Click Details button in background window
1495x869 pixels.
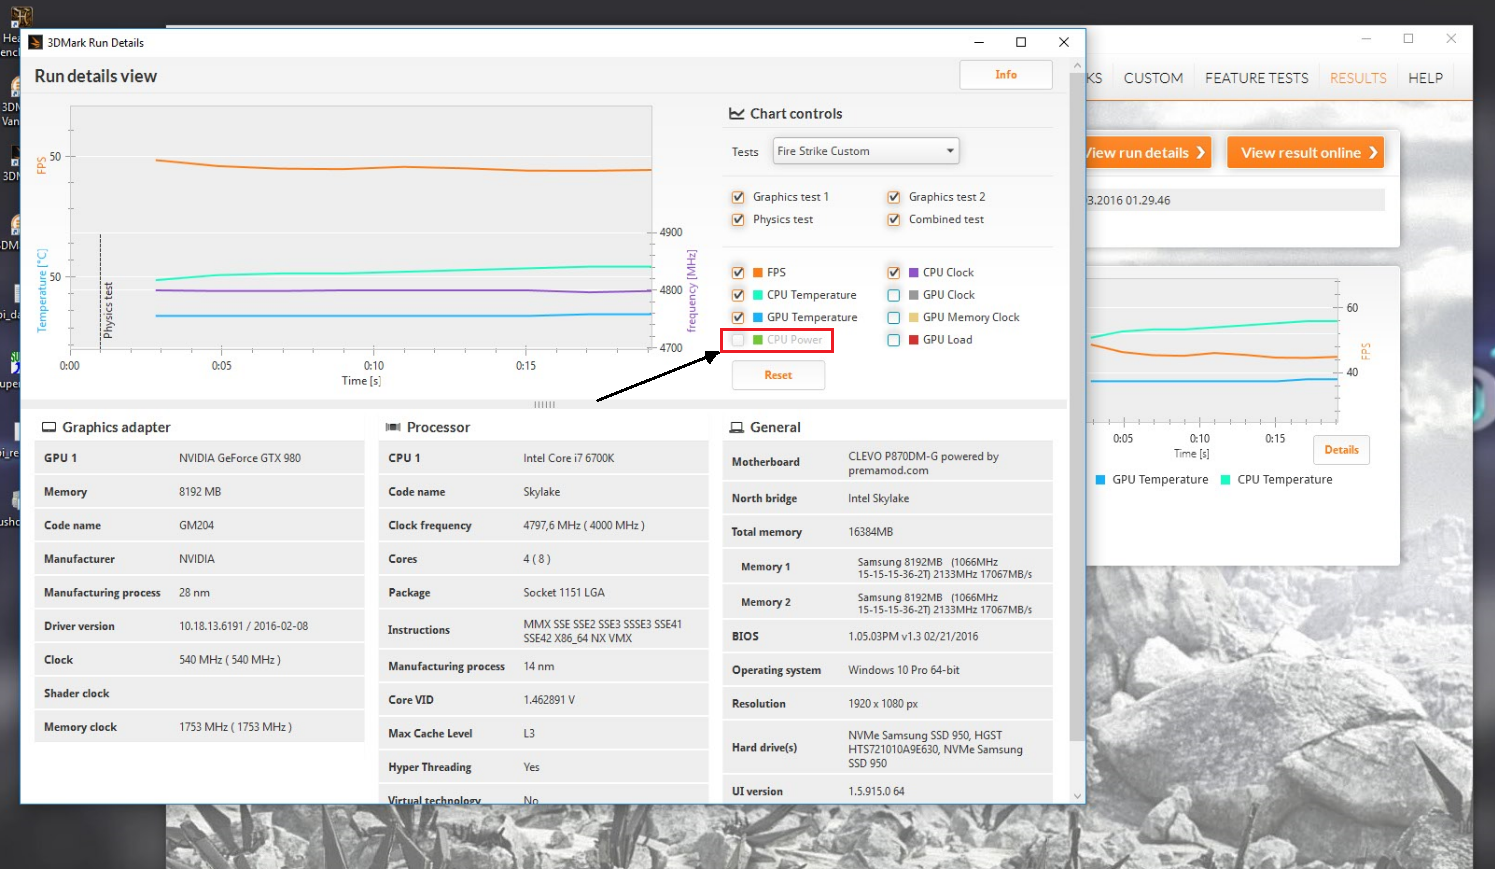tap(1341, 450)
